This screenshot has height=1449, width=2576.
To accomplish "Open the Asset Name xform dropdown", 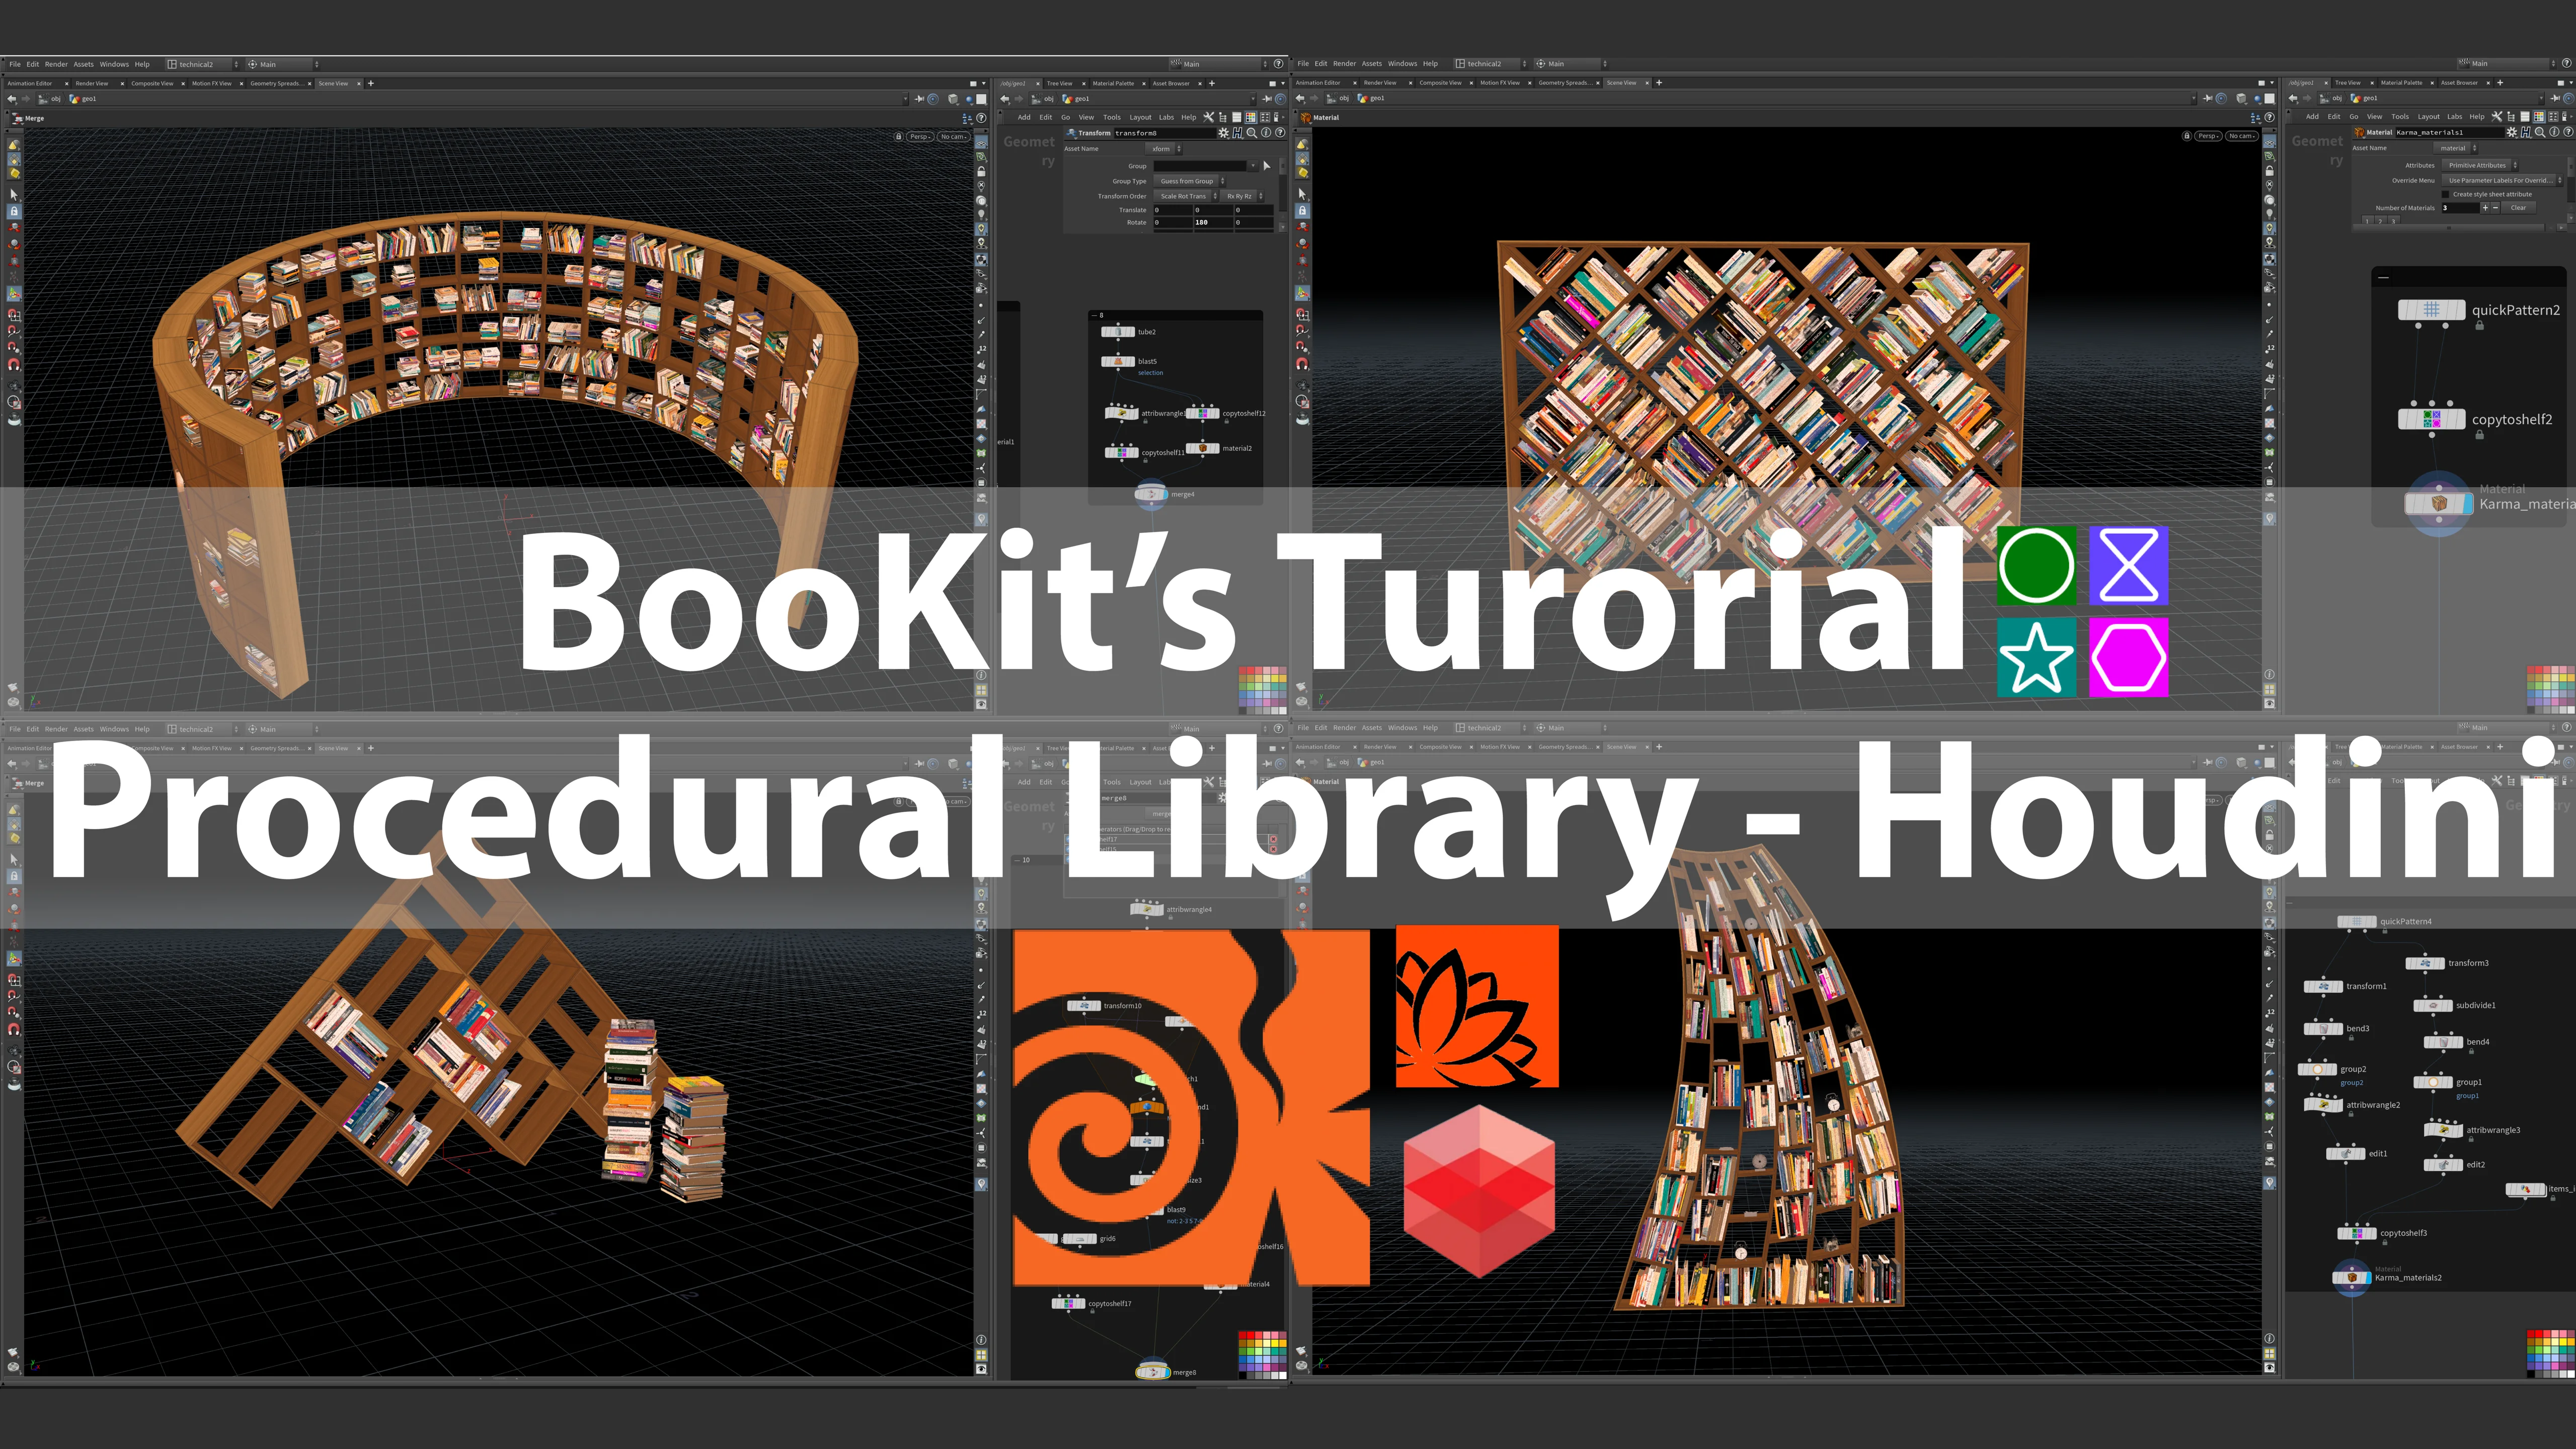I will [1163, 149].
